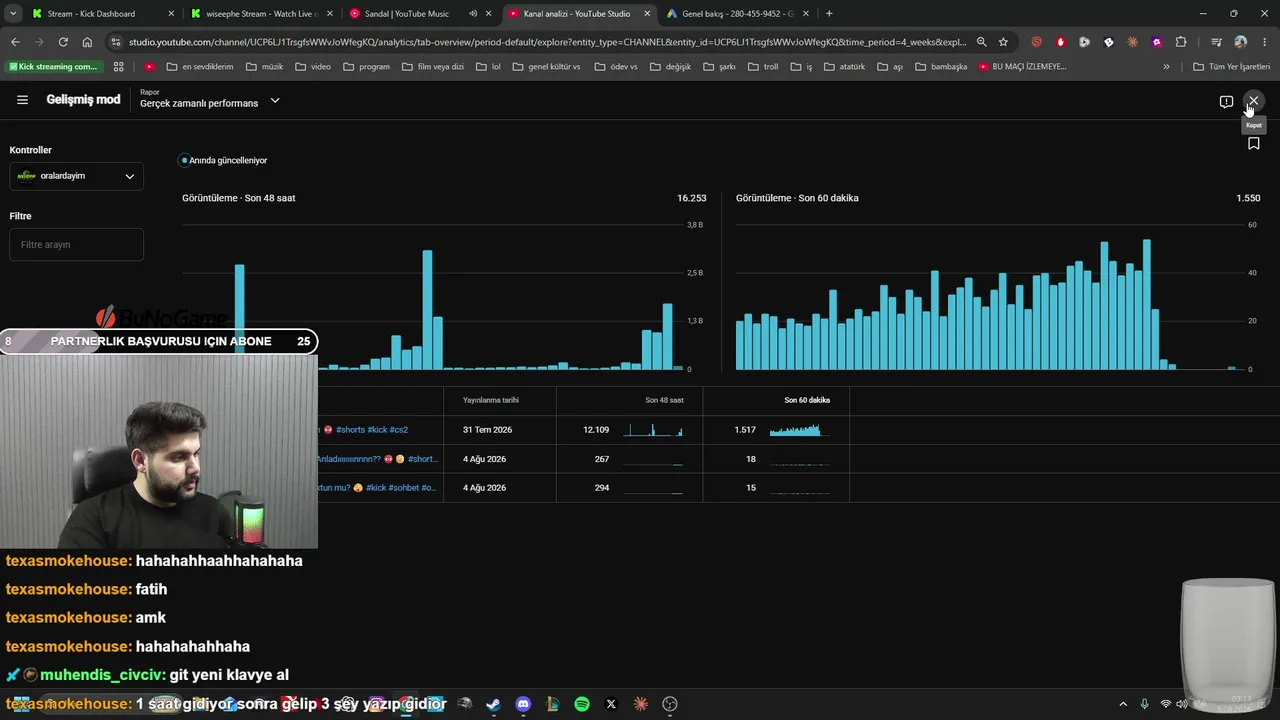Save report with the bookmark icon
This screenshot has height=720, width=1280.
coord(1253,143)
